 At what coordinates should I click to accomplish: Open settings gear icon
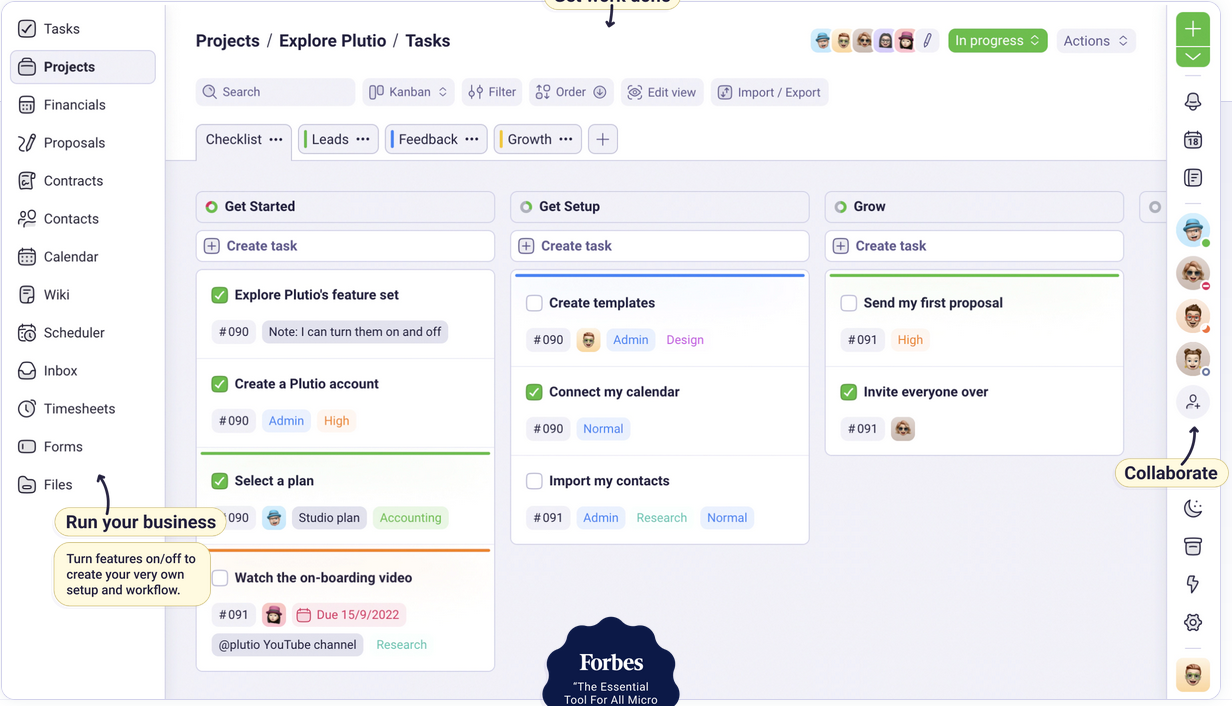tap(1193, 622)
